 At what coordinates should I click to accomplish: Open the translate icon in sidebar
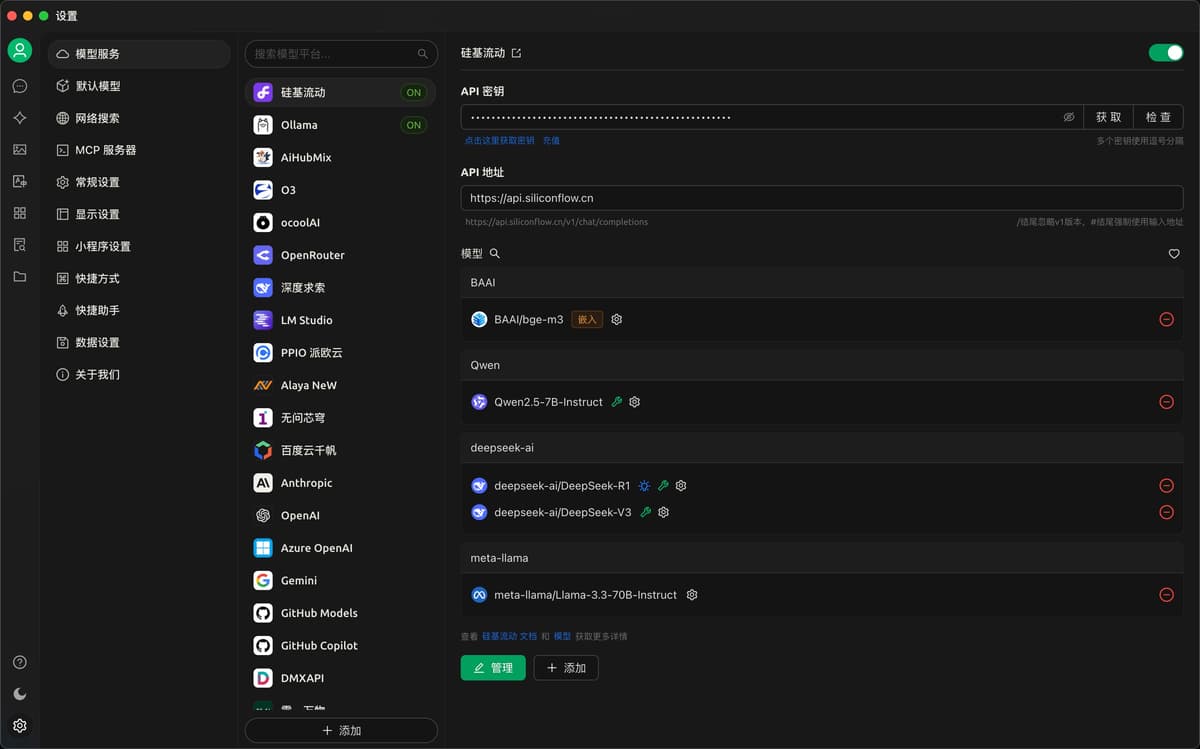click(20, 181)
